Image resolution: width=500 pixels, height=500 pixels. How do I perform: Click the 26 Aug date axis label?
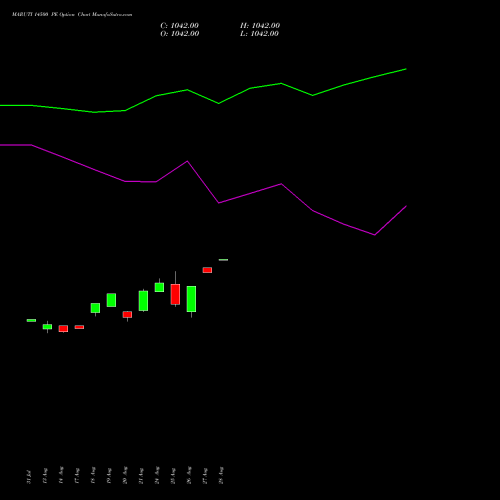click(189, 475)
